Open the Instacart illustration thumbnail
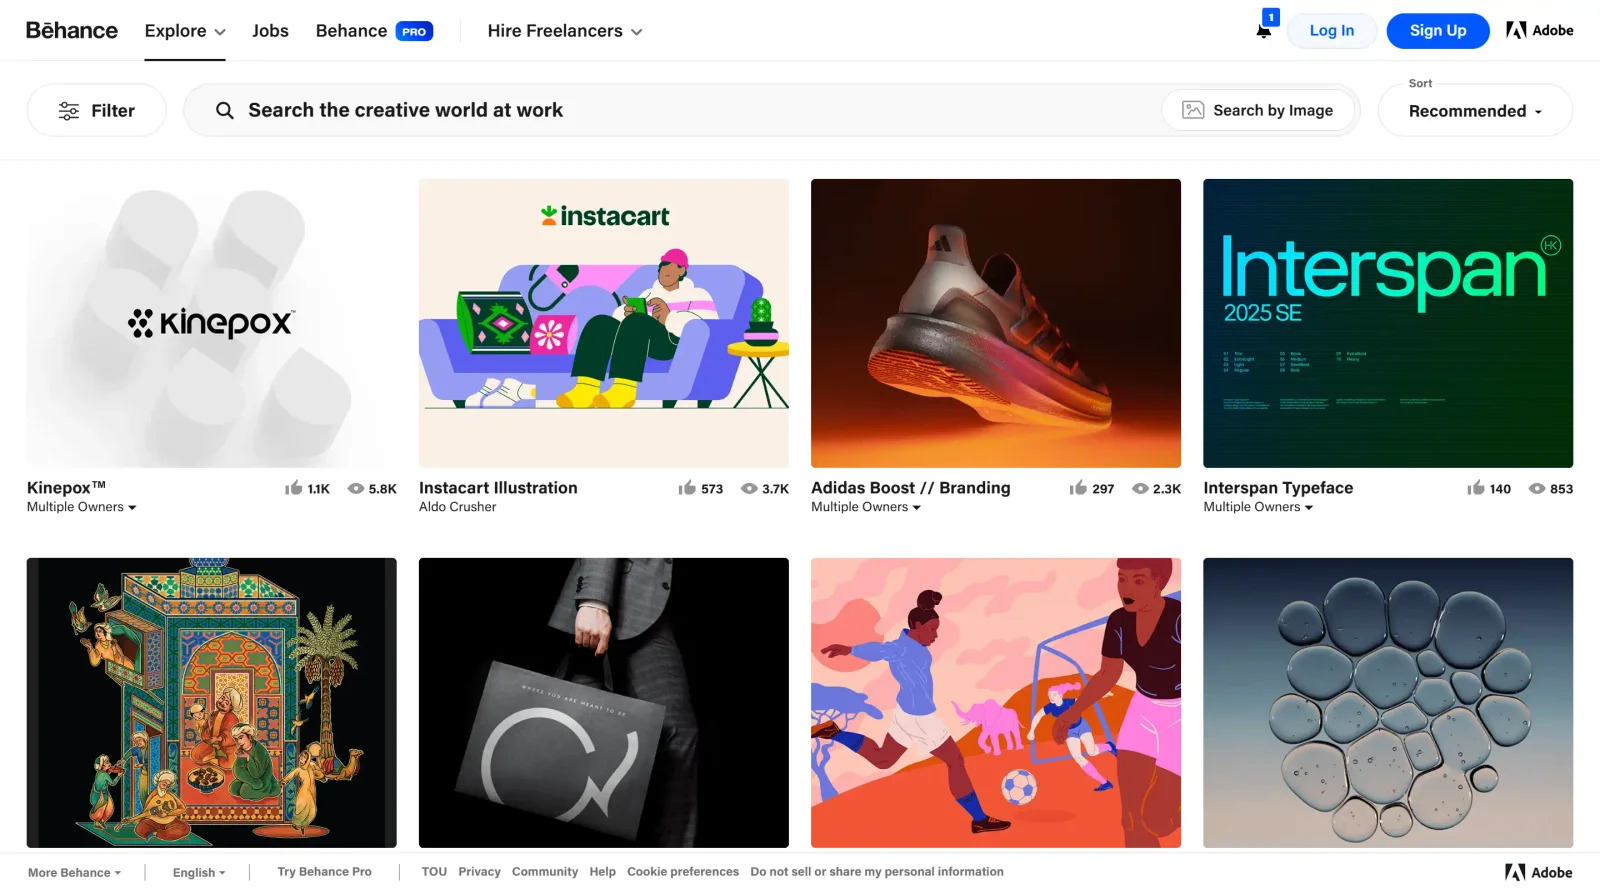 click(x=604, y=323)
